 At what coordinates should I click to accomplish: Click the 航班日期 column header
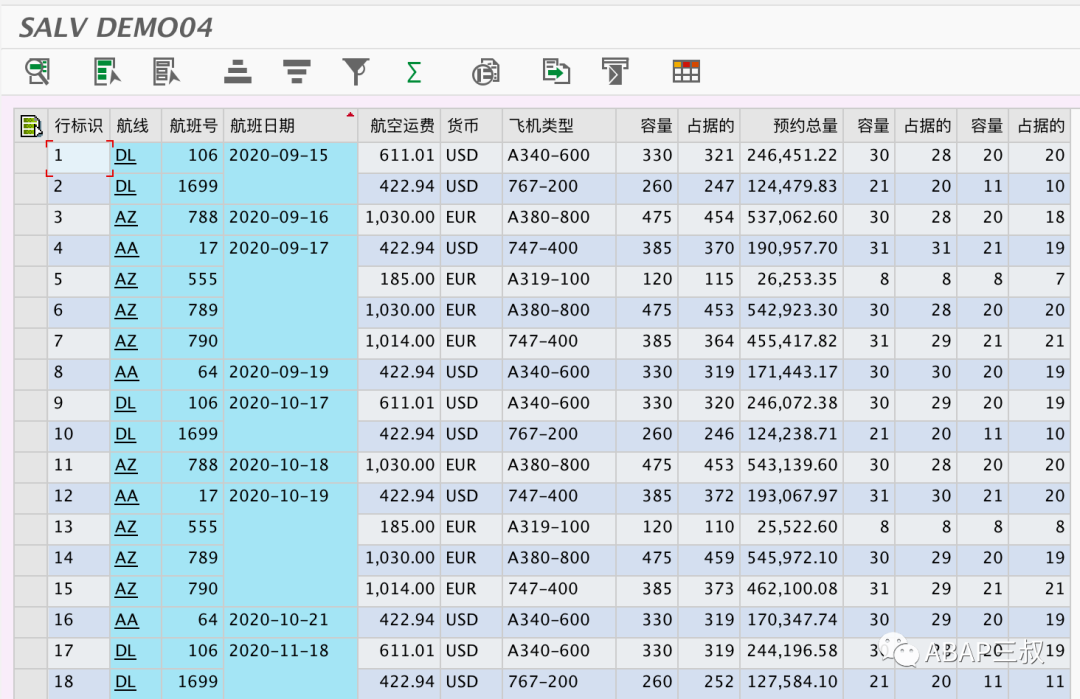pyautogui.click(x=262, y=126)
